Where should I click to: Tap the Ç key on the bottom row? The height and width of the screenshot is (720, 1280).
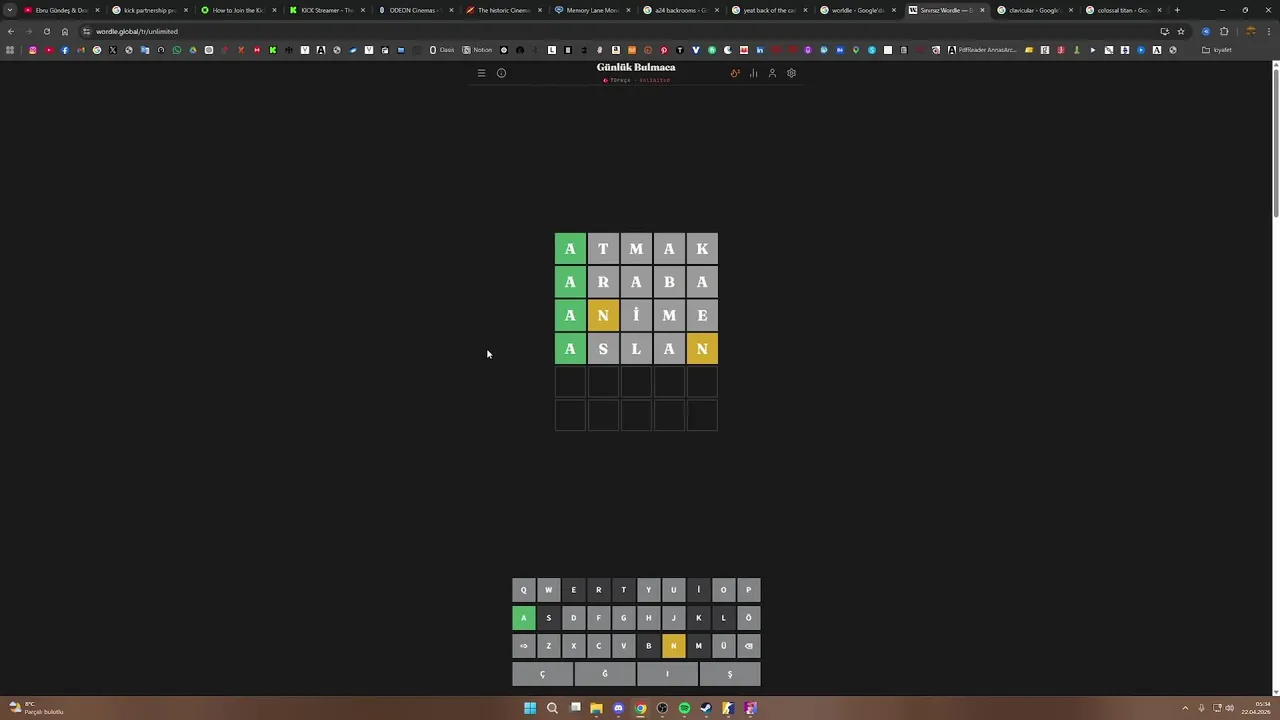(x=542, y=674)
